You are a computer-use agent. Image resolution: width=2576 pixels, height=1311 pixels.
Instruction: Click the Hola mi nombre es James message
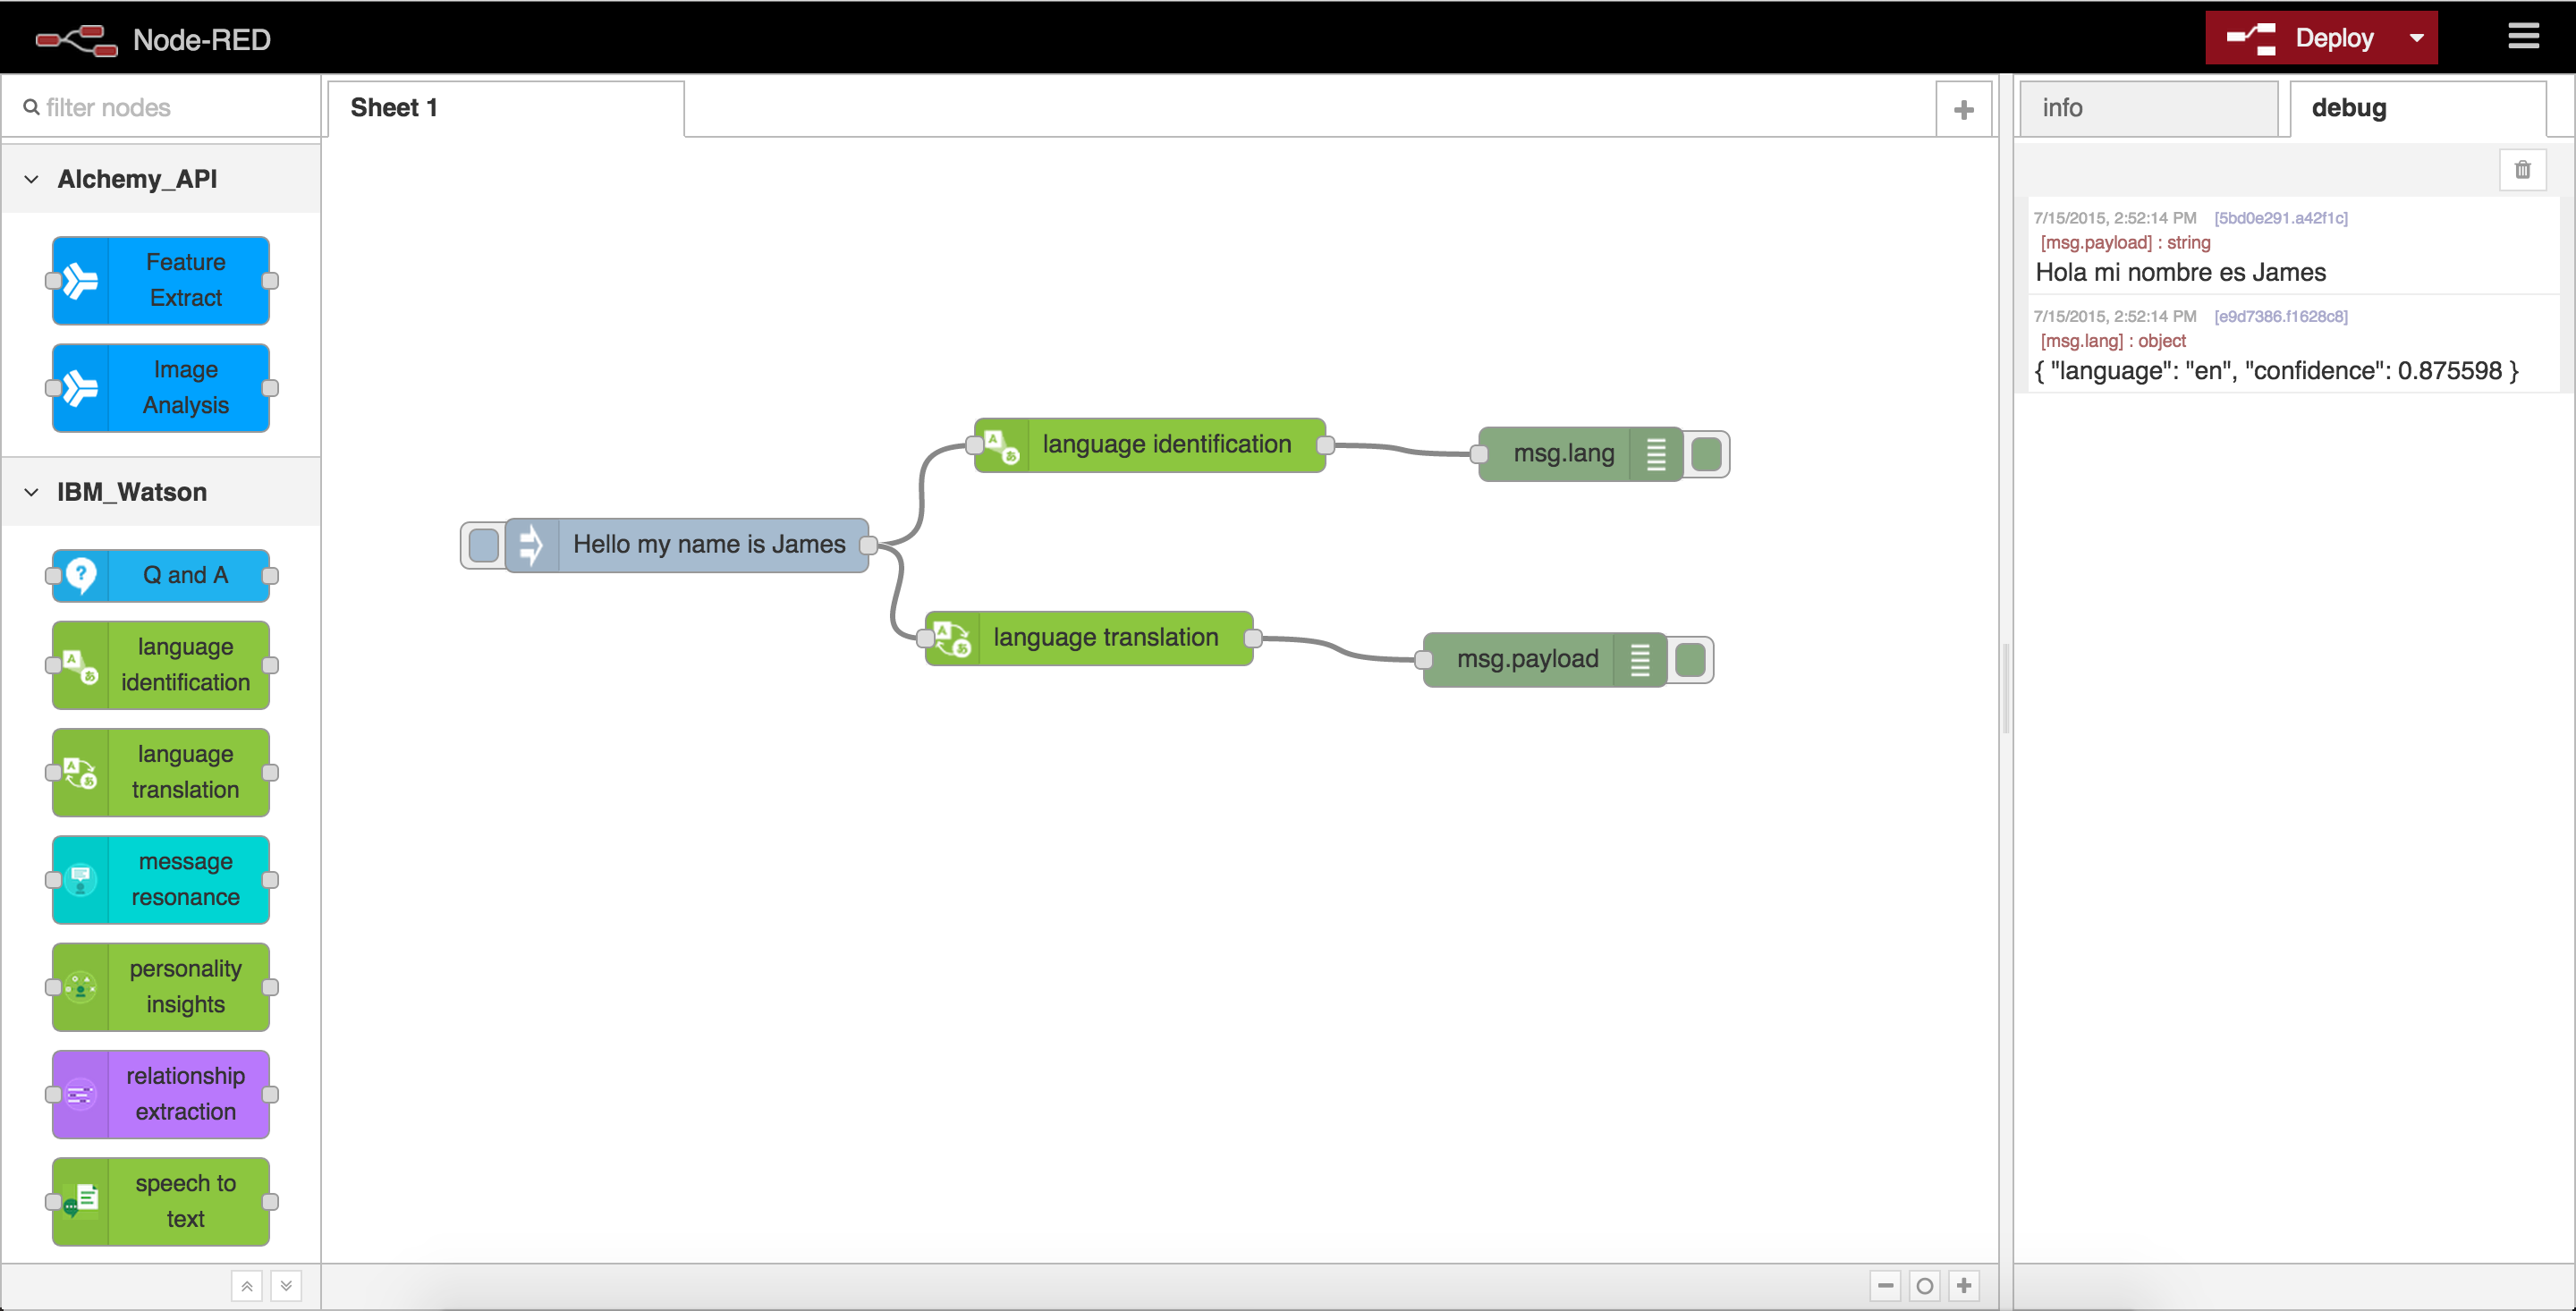(x=2180, y=272)
